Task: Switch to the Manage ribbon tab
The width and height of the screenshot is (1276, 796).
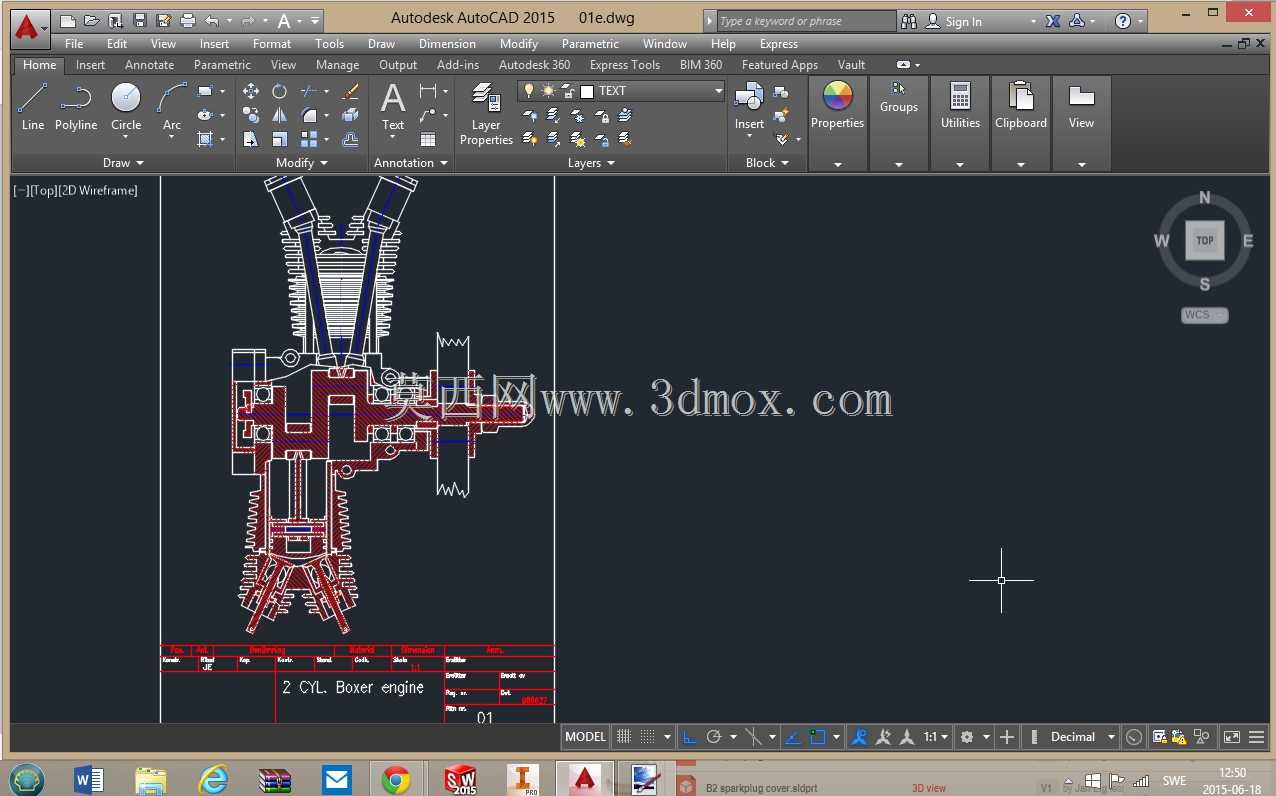Action: coord(337,65)
